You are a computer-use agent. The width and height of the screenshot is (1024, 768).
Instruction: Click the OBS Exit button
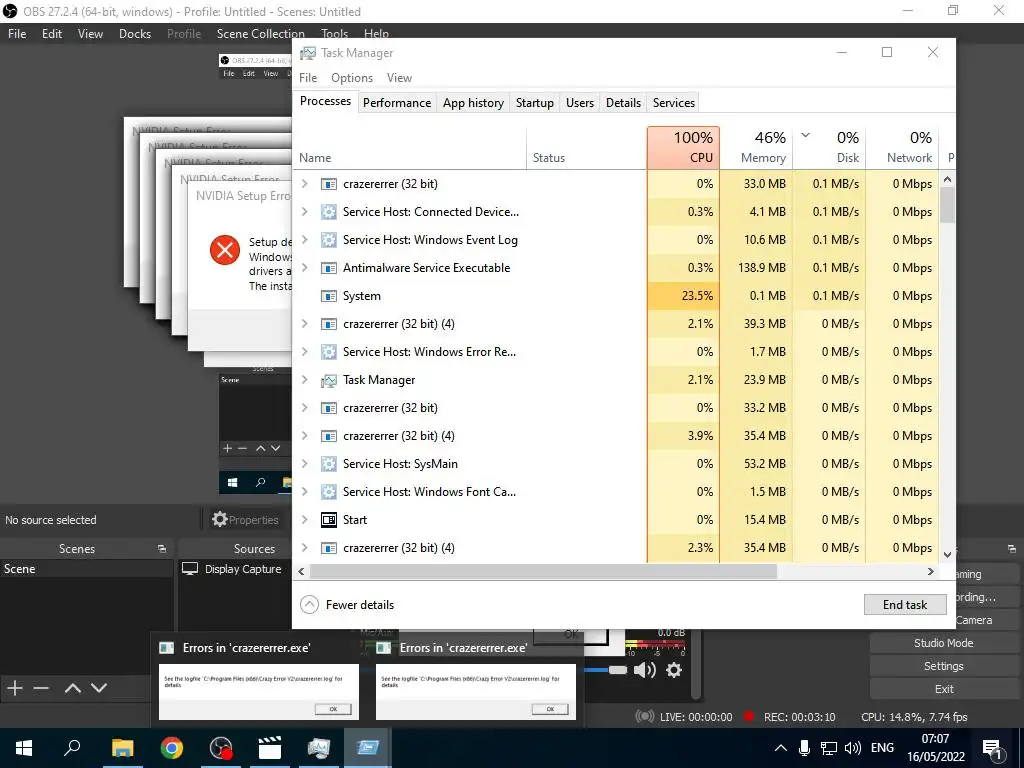point(944,689)
